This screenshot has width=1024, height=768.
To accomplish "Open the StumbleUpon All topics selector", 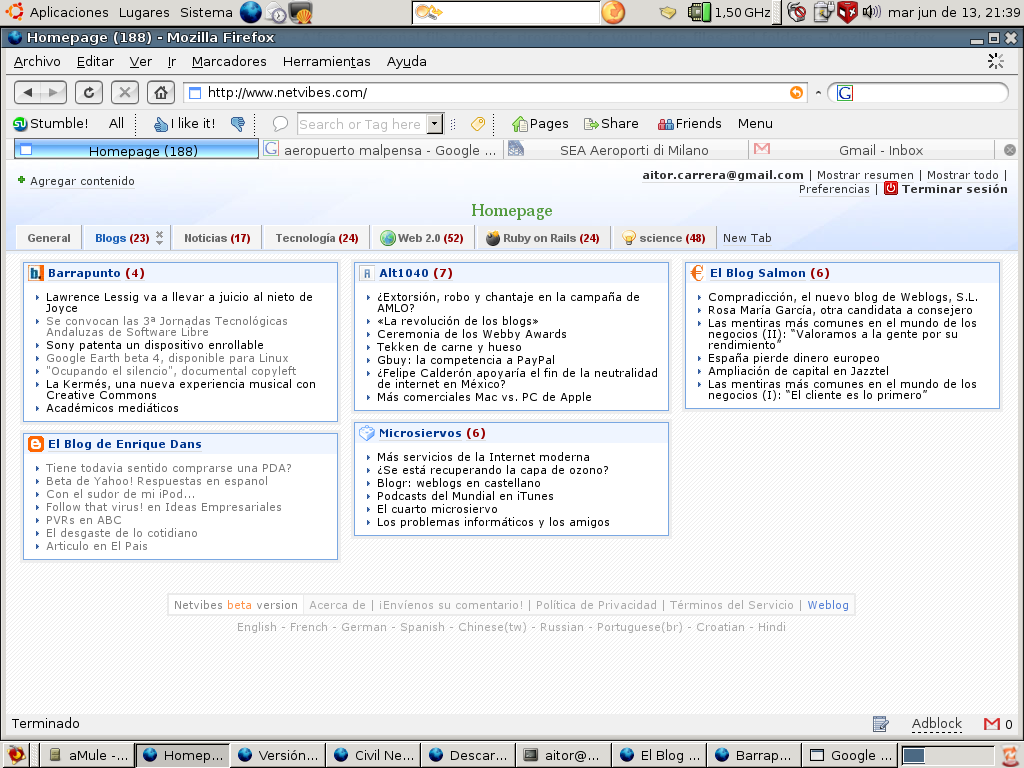I will (116, 123).
